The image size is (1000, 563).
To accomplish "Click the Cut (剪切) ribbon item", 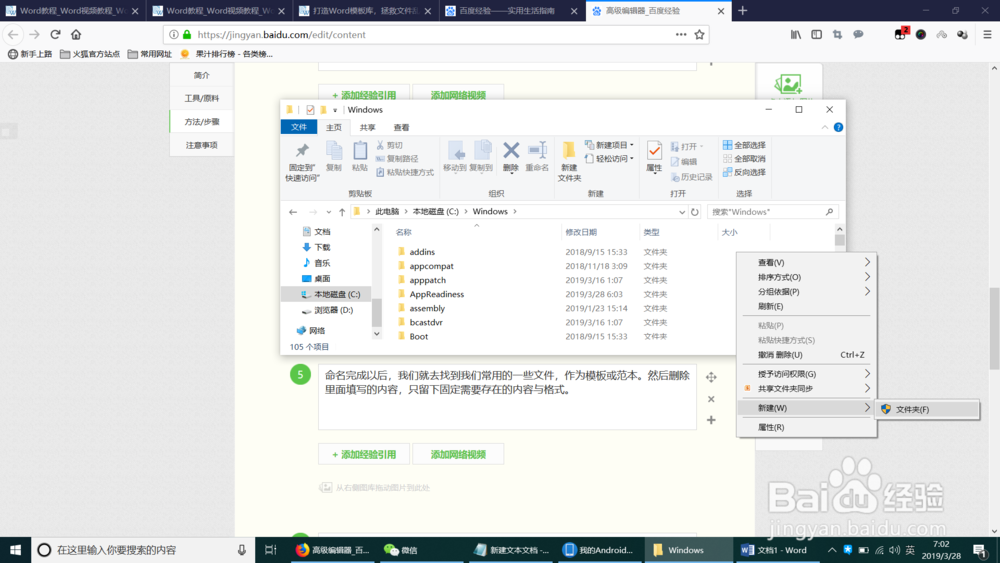I will click(x=390, y=145).
